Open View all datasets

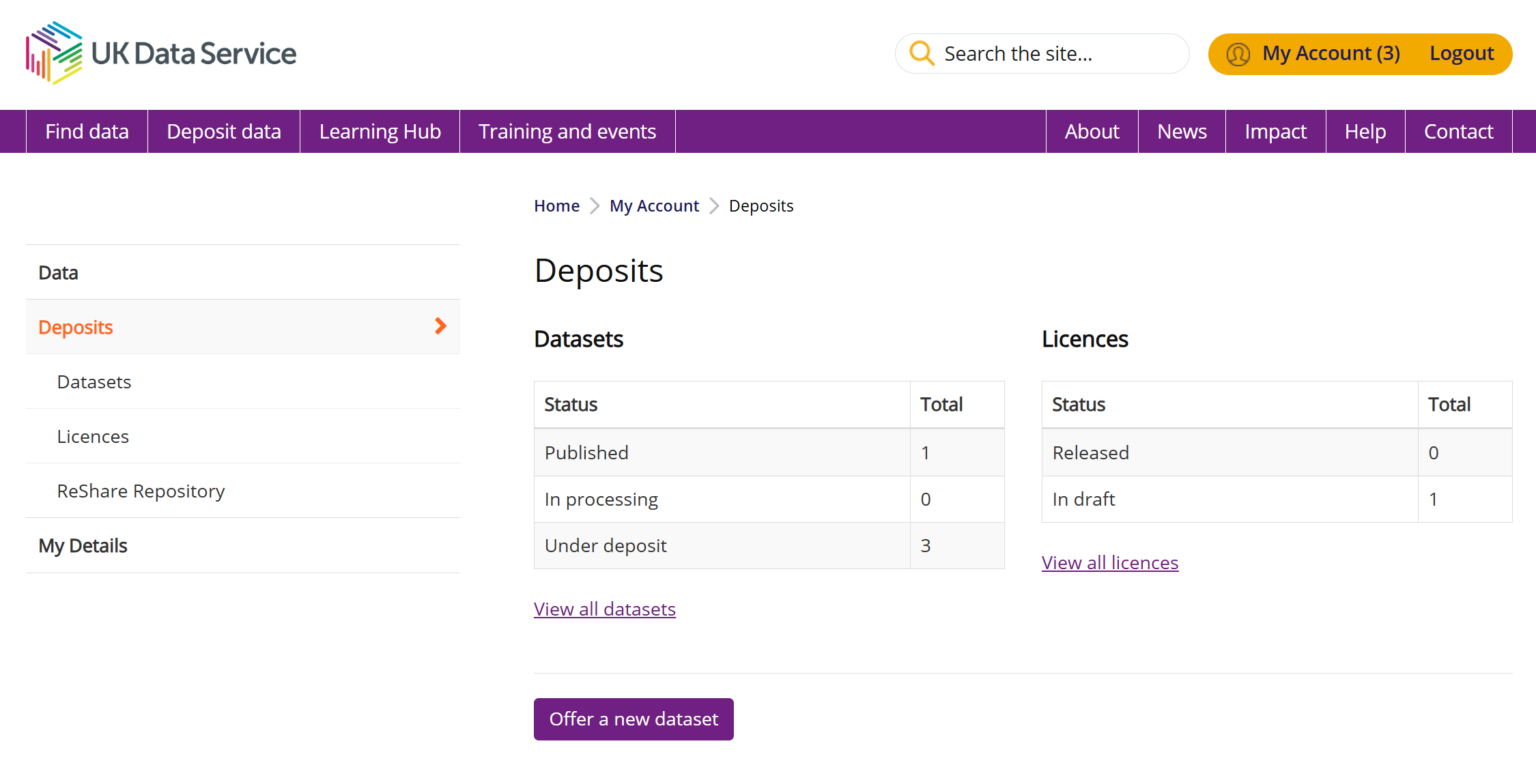604,609
